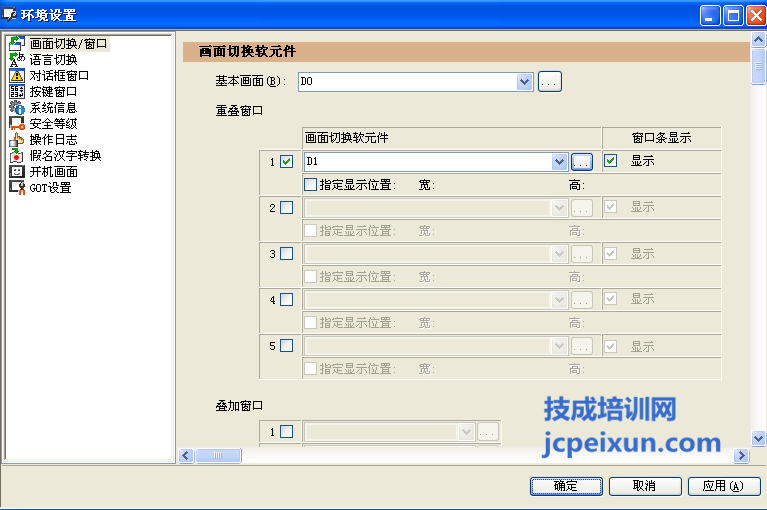Toggle 显示 checkbox for window 1

tap(611, 161)
